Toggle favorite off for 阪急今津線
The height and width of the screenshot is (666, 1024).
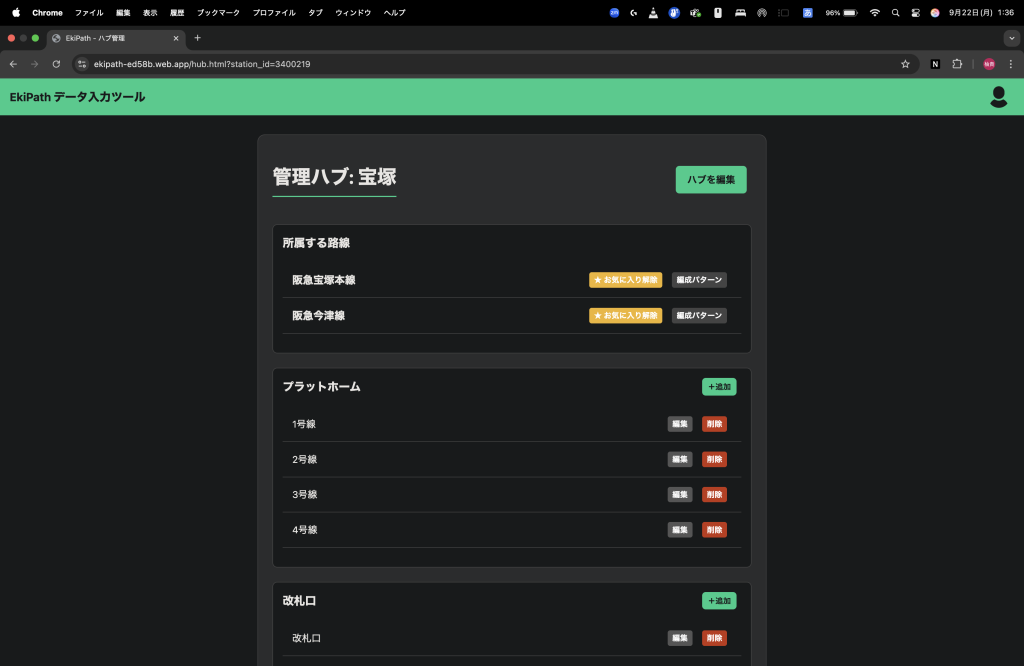625,316
